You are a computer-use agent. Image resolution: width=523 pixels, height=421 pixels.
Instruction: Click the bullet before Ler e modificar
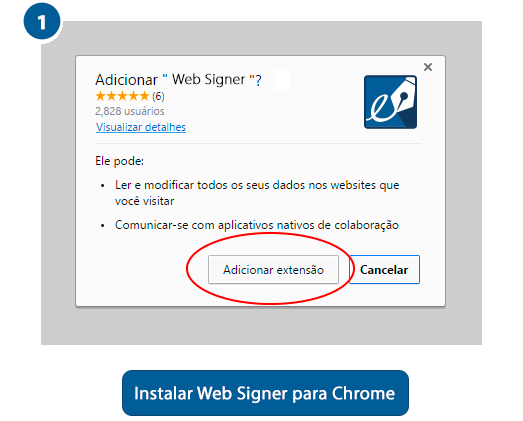coord(103,185)
